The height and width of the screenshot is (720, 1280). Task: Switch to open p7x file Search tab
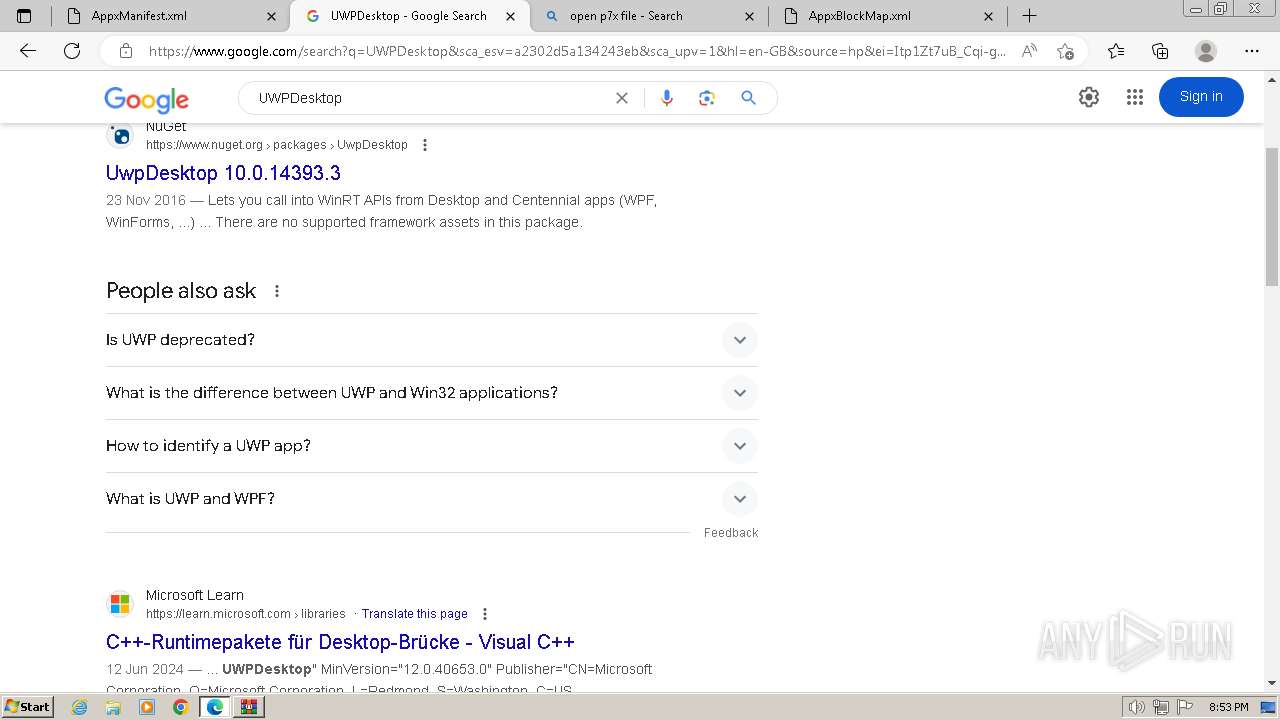pos(649,16)
